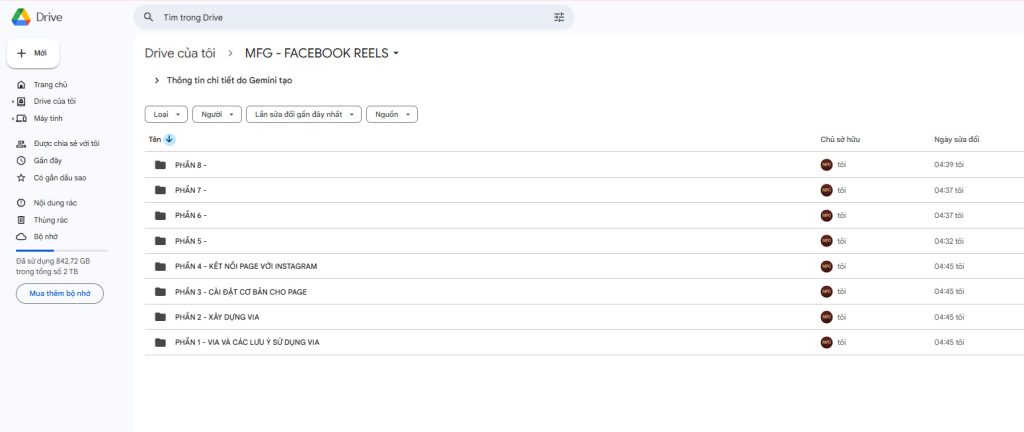Open the Người people filter dropdown
Screen dimensions: 1024x432
(217, 114)
